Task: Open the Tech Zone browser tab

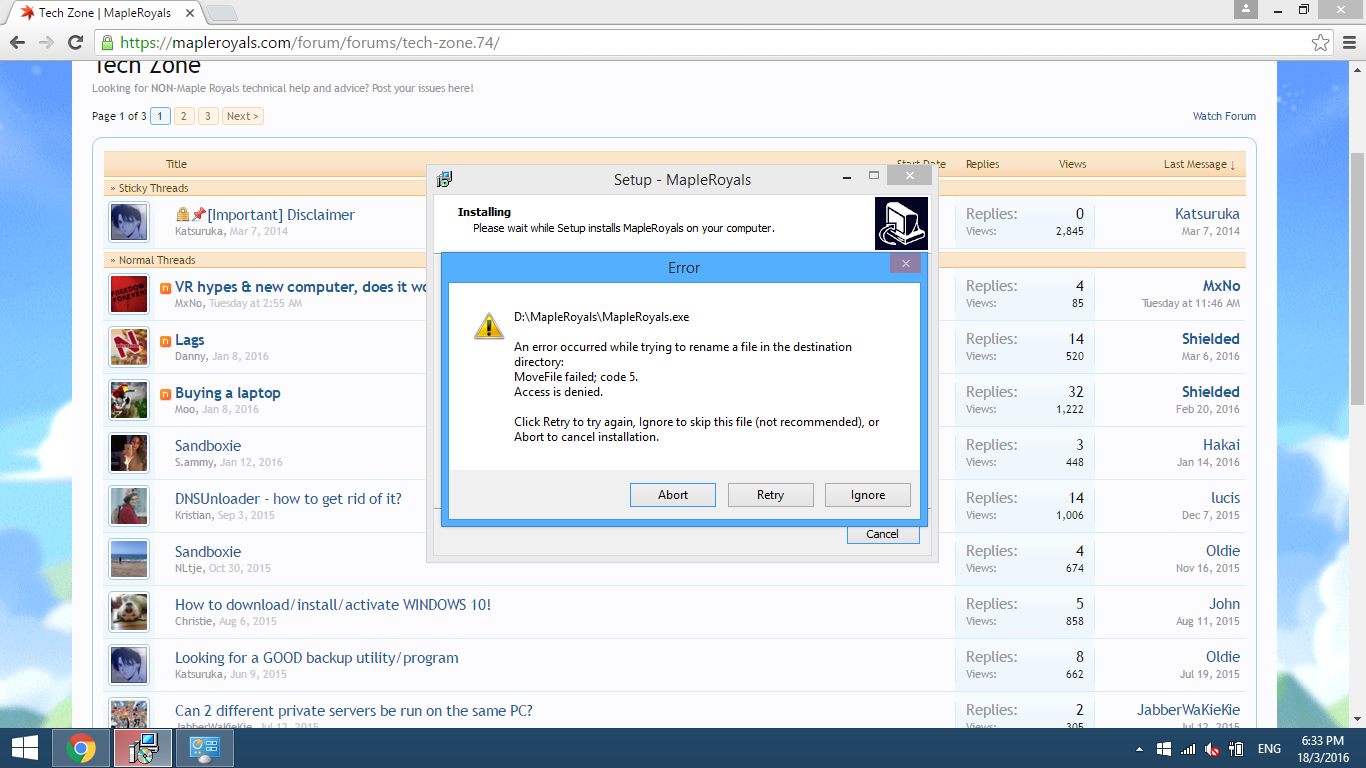Action: pyautogui.click(x=105, y=13)
